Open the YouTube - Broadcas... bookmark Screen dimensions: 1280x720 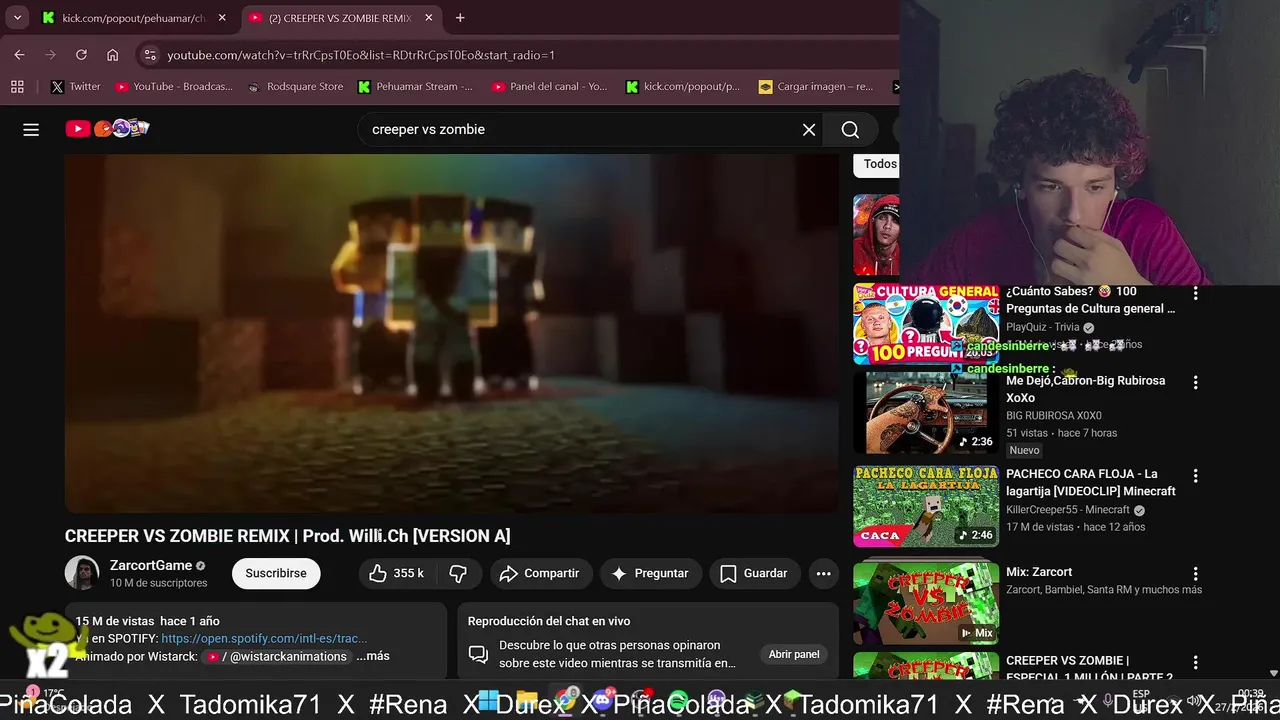coord(174,87)
